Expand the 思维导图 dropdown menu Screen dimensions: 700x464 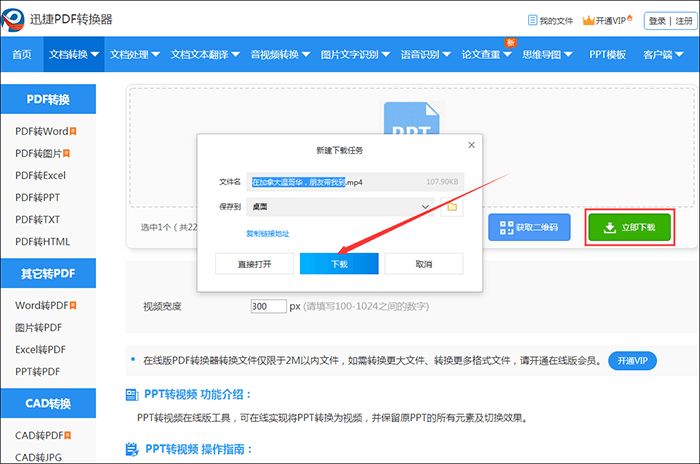(568, 54)
